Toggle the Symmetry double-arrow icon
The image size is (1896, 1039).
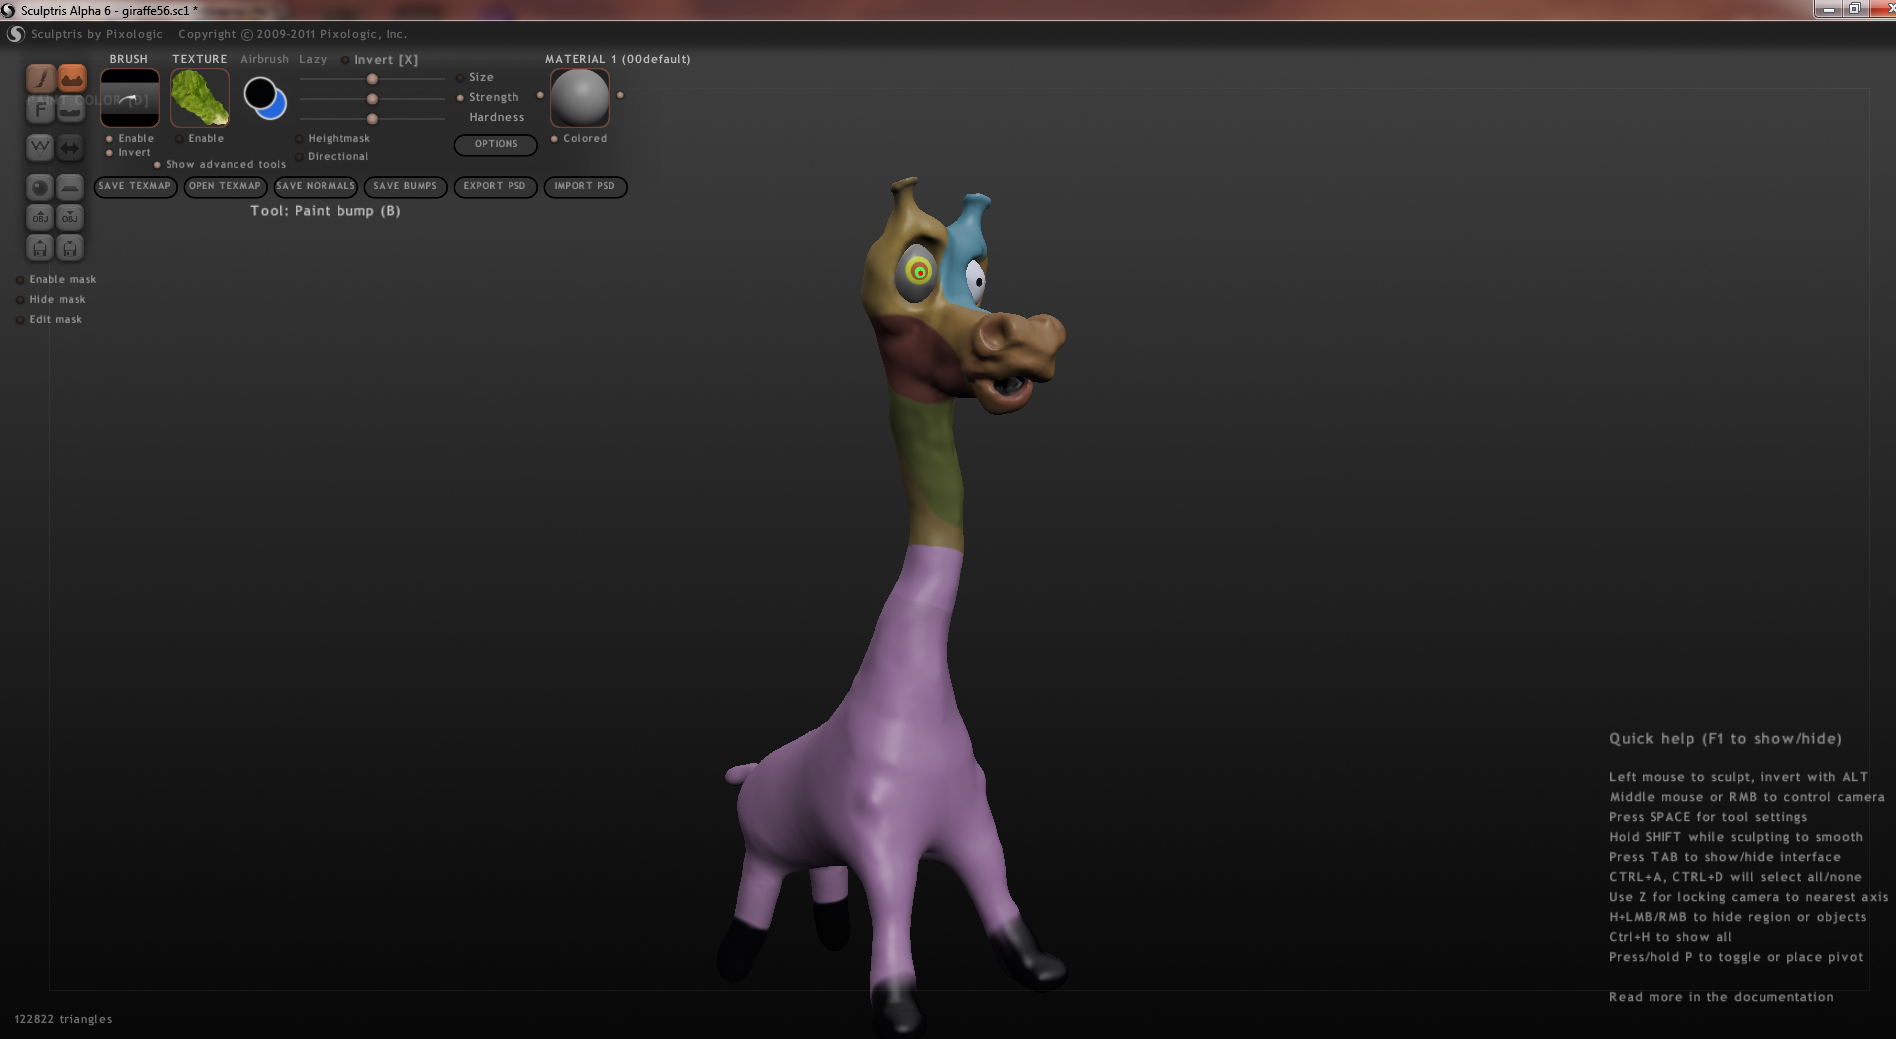pos(70,148)
